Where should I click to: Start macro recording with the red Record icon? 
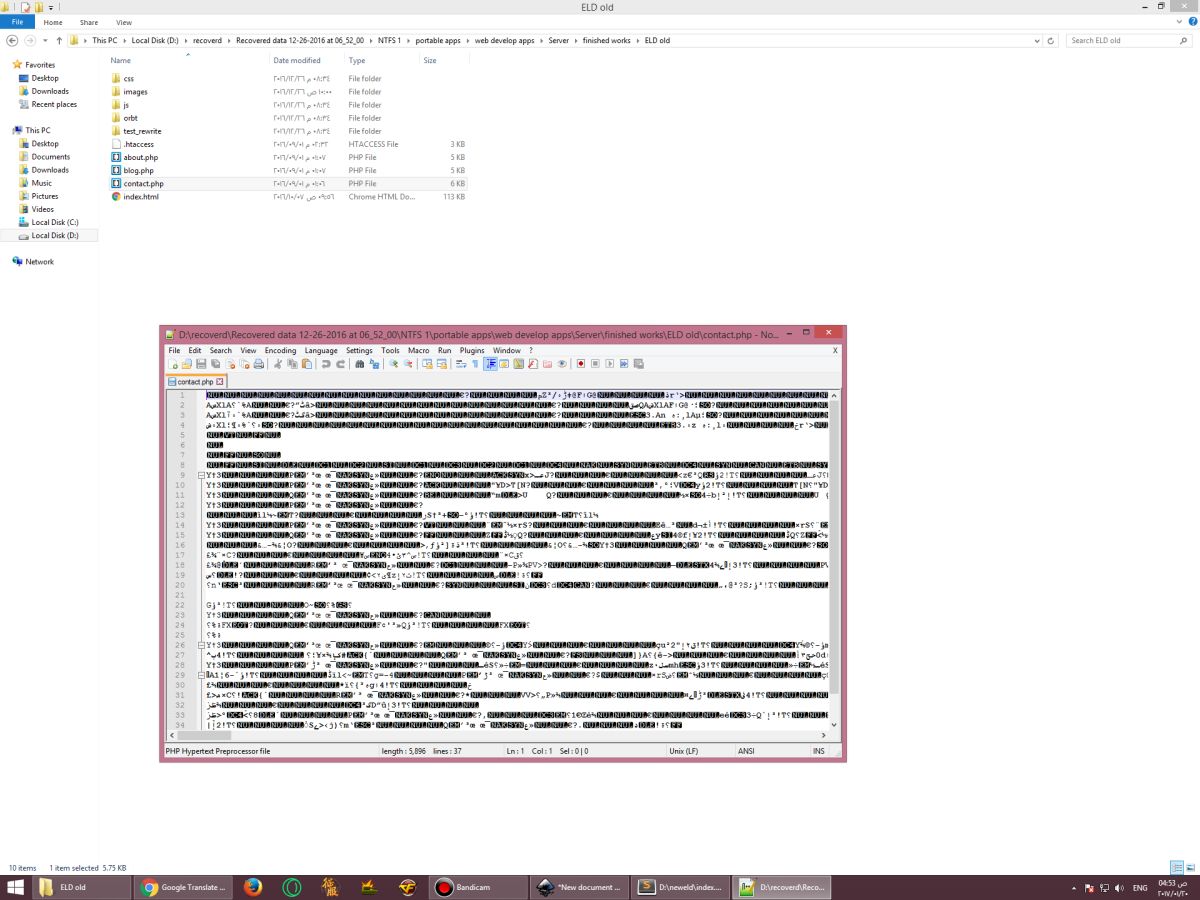click(x=581, y=364)
